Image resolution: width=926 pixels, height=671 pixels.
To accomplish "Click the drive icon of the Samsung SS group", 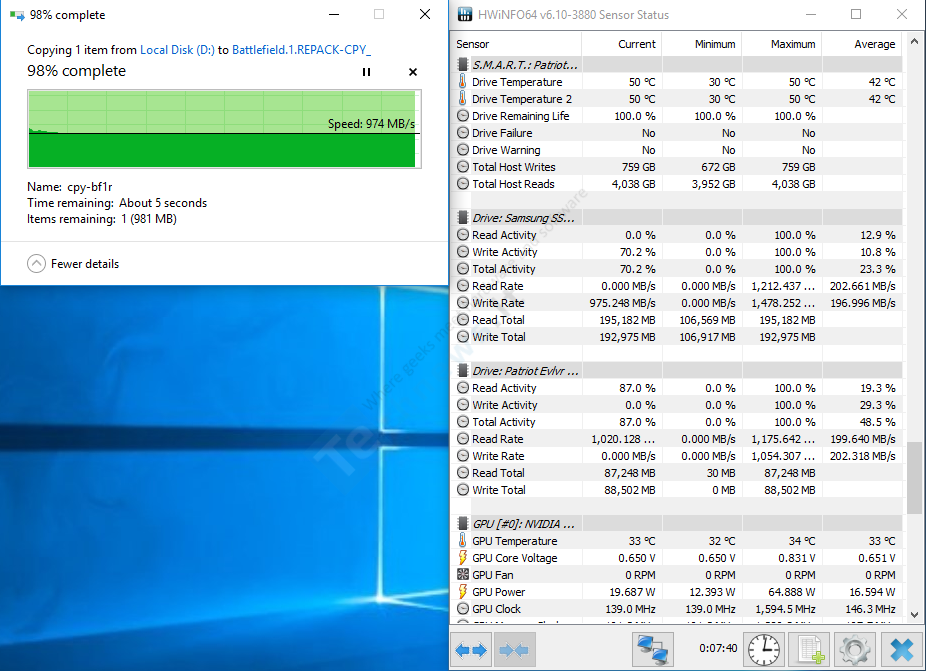I will pyautogui.click(x=463, y=217).
